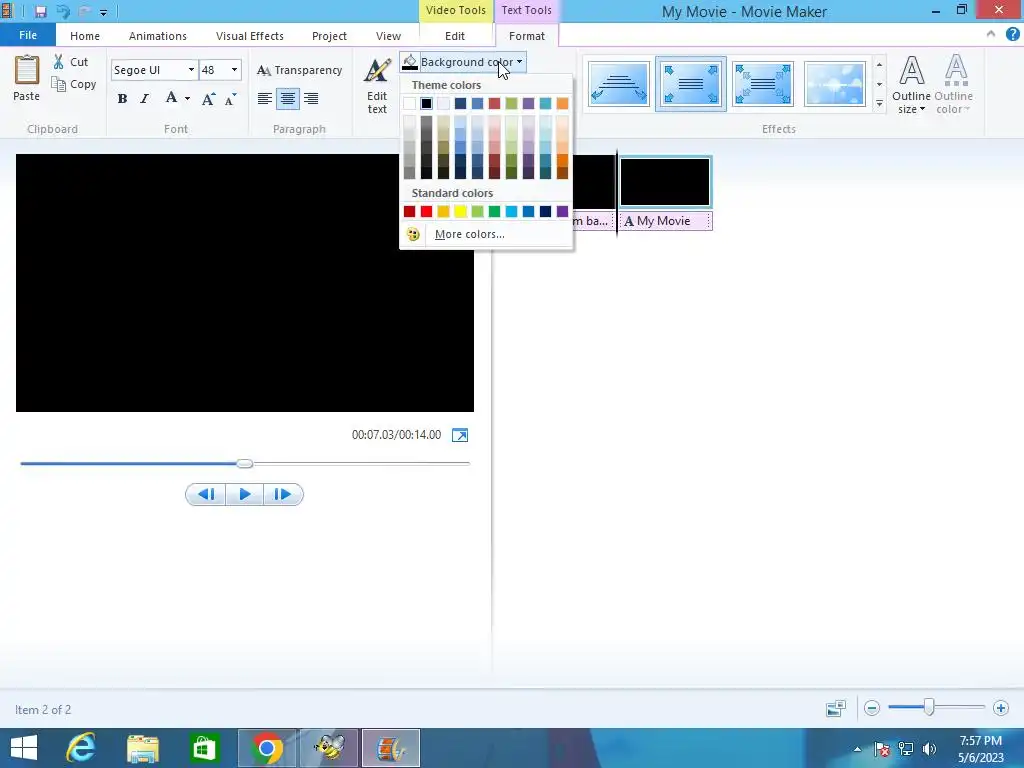Pick the black theme color swatch
Viewport: 1024px width, 768px height.
click(x=426, y=103)
